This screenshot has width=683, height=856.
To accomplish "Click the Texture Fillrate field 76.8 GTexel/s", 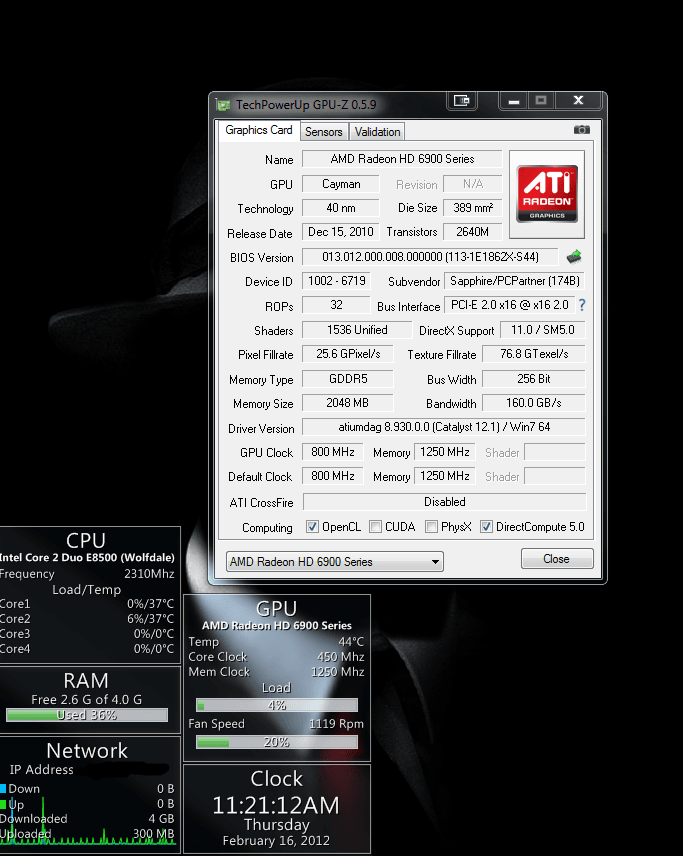I will pyautogui.click(x=534, y=354).
